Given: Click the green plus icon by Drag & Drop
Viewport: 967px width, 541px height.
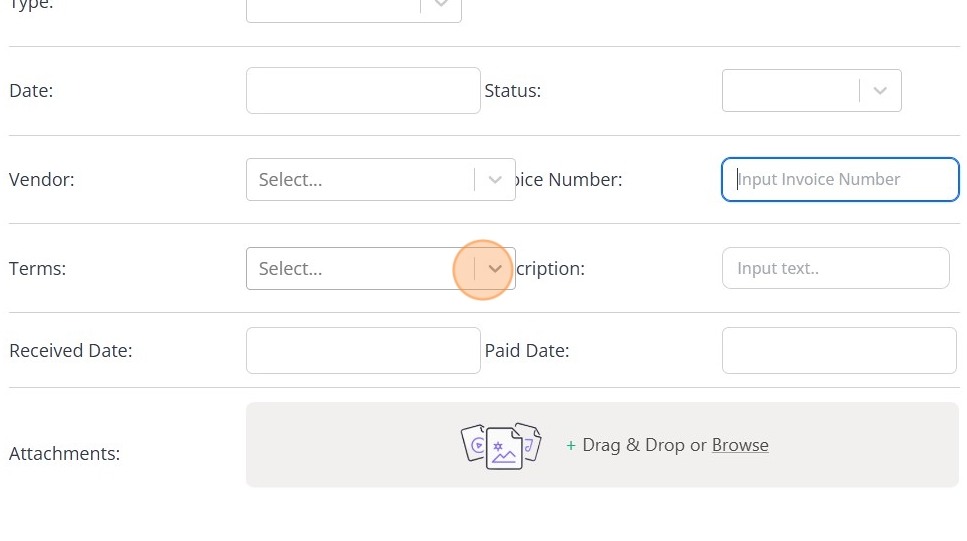Looking at the screenshot, I should (571, 446).
